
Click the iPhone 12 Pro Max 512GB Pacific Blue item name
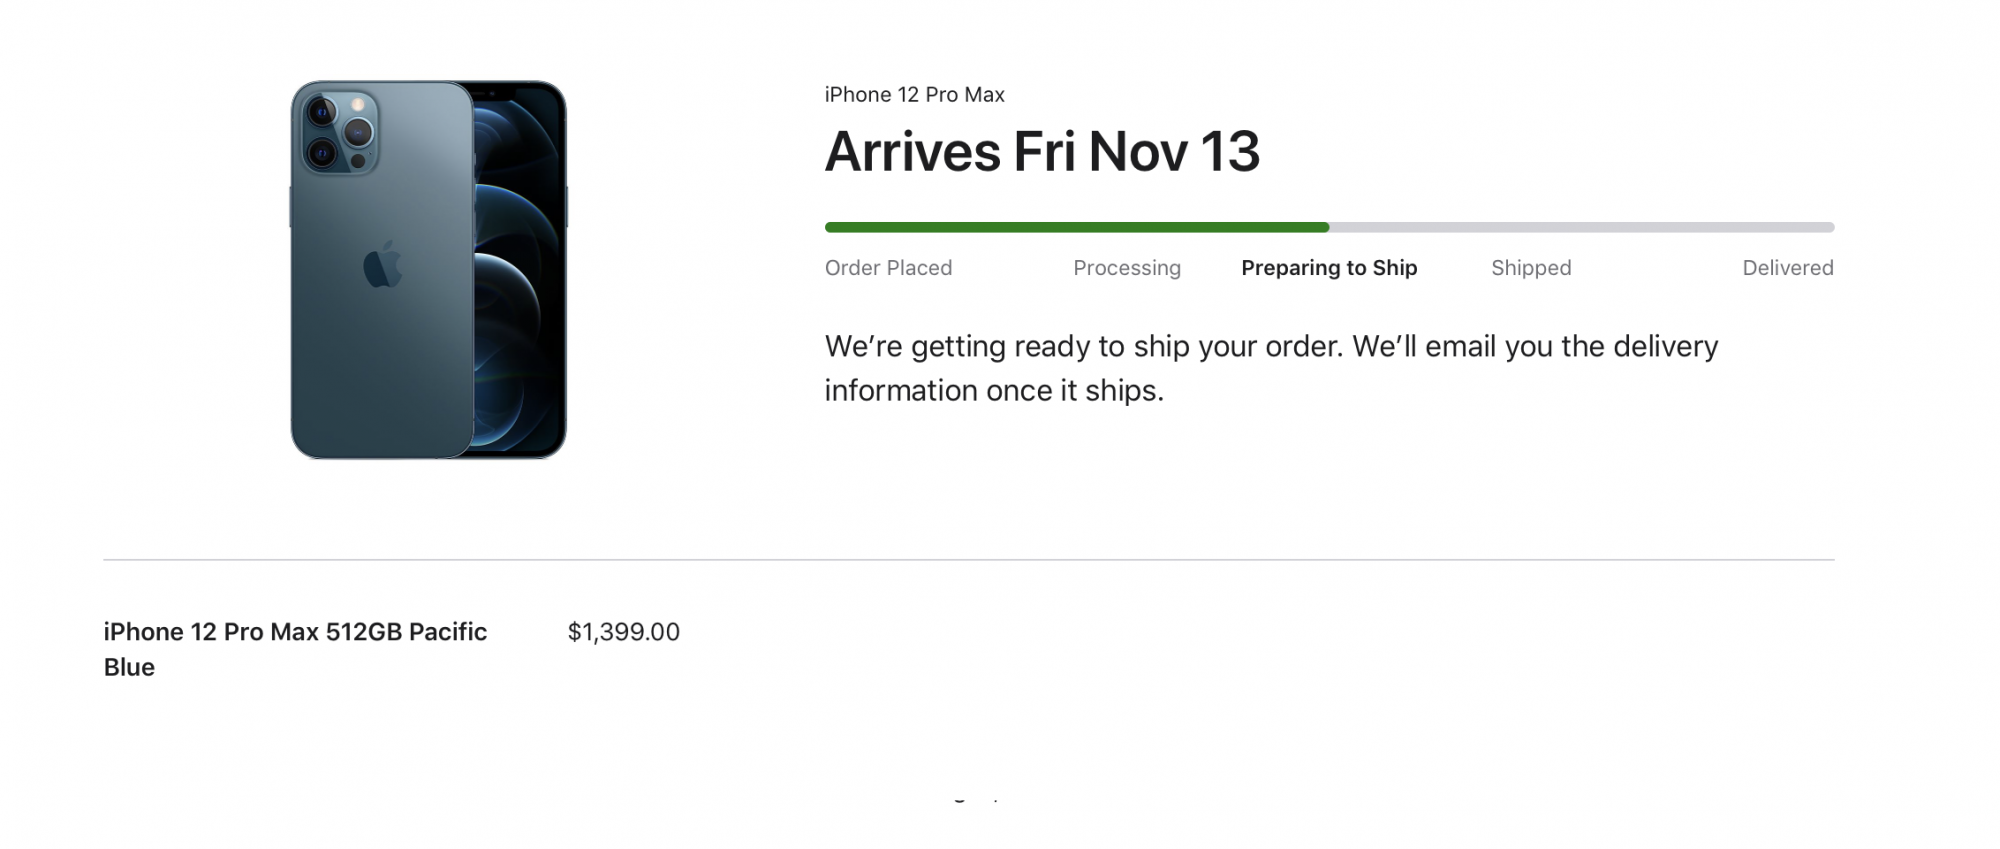coord(295,649)
